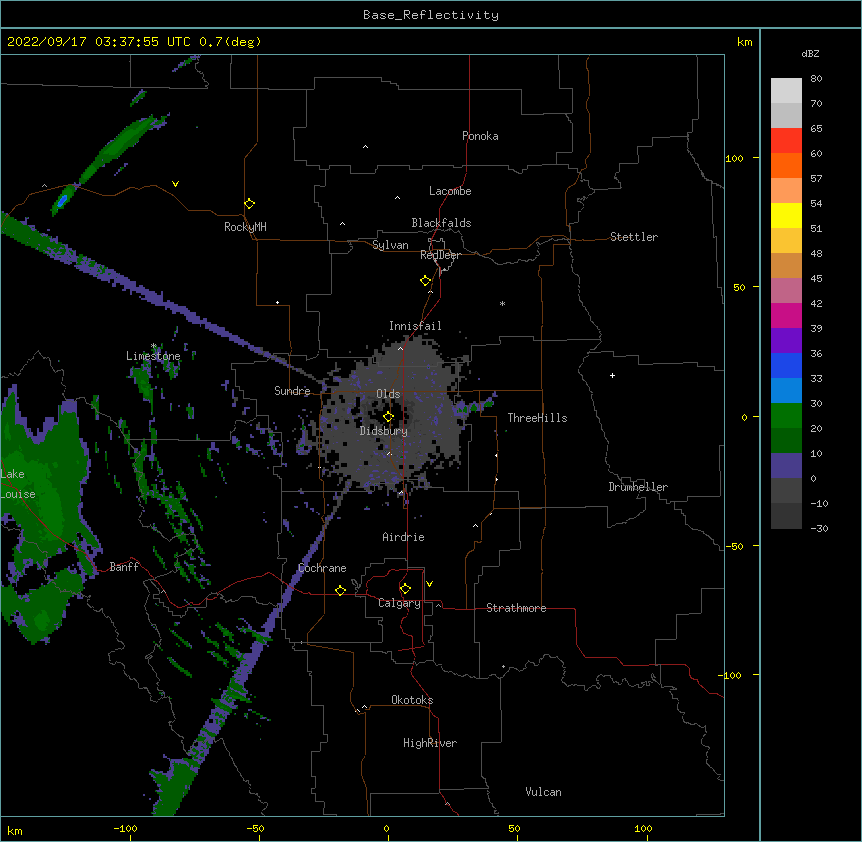Screen dimensions: 862x842
Task: Select the green 30 dBZ legend swatch
Action: [786, 416]
